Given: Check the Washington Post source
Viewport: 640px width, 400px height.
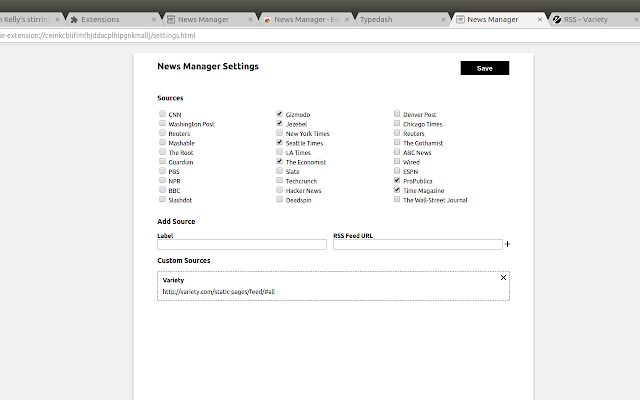Looking at the screenshot, I should click(162, 123).
